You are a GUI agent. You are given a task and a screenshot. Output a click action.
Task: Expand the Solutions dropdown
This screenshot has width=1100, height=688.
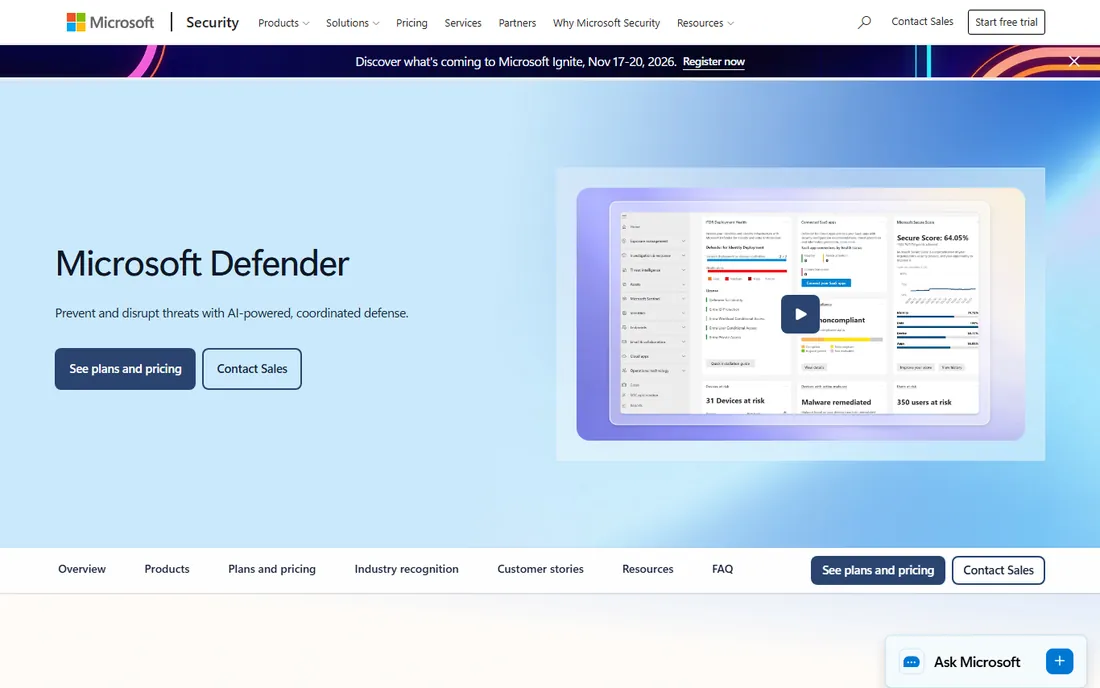tap(352, 23)
